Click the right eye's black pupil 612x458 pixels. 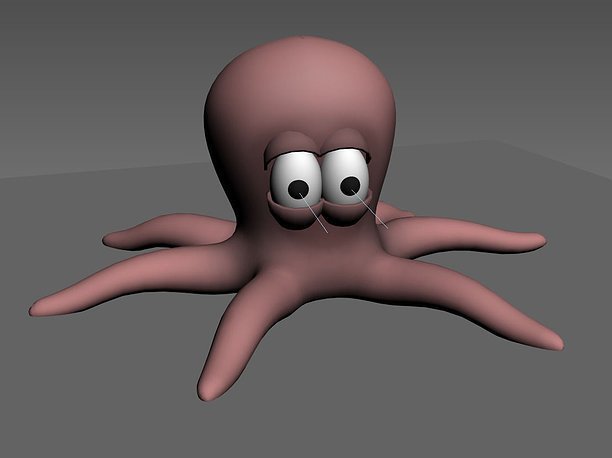pos(350,185)
